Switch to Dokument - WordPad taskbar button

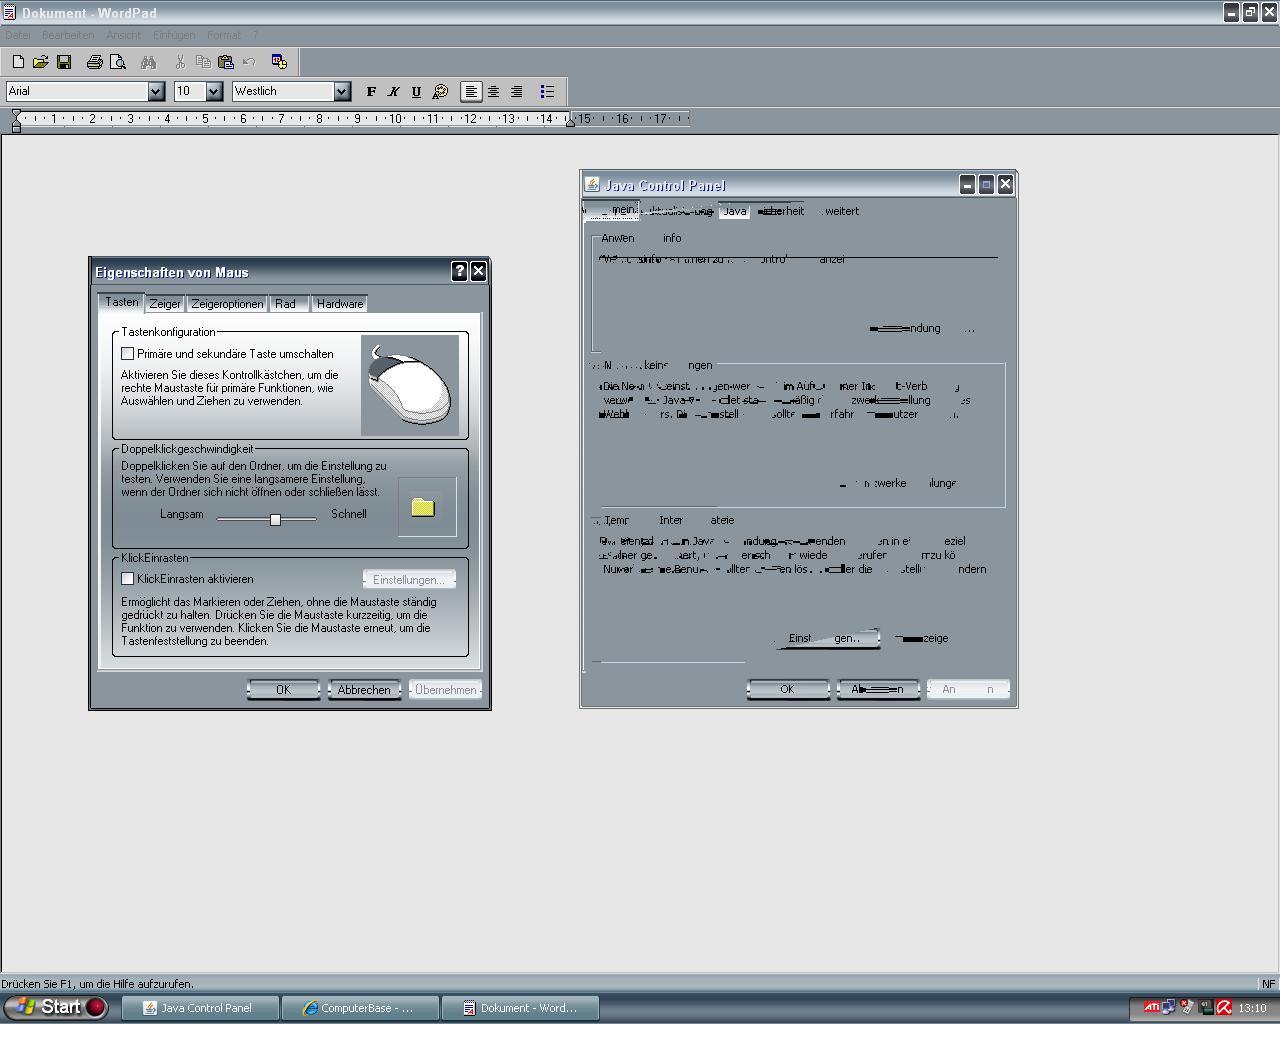(x=520, y=1008)
